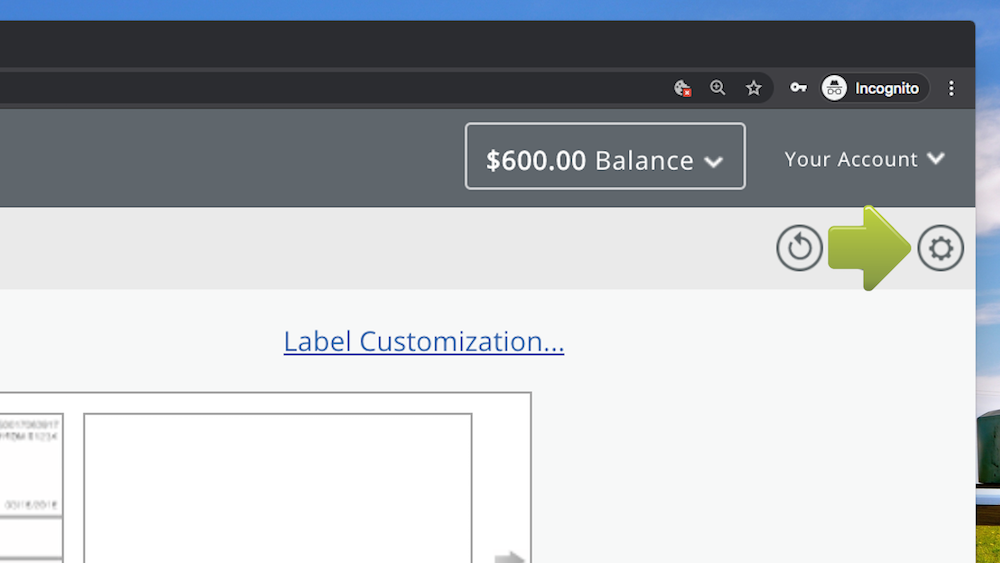This screenshot has height=563, width=1000.
Task: Click the saved passwords key icon
Action: (798, 88)
